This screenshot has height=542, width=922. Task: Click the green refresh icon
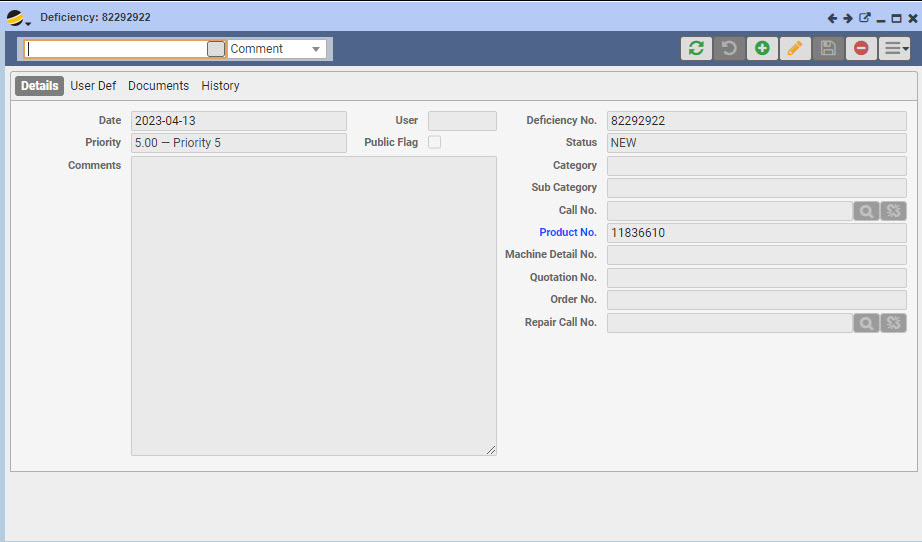click(x=696, y=48)
